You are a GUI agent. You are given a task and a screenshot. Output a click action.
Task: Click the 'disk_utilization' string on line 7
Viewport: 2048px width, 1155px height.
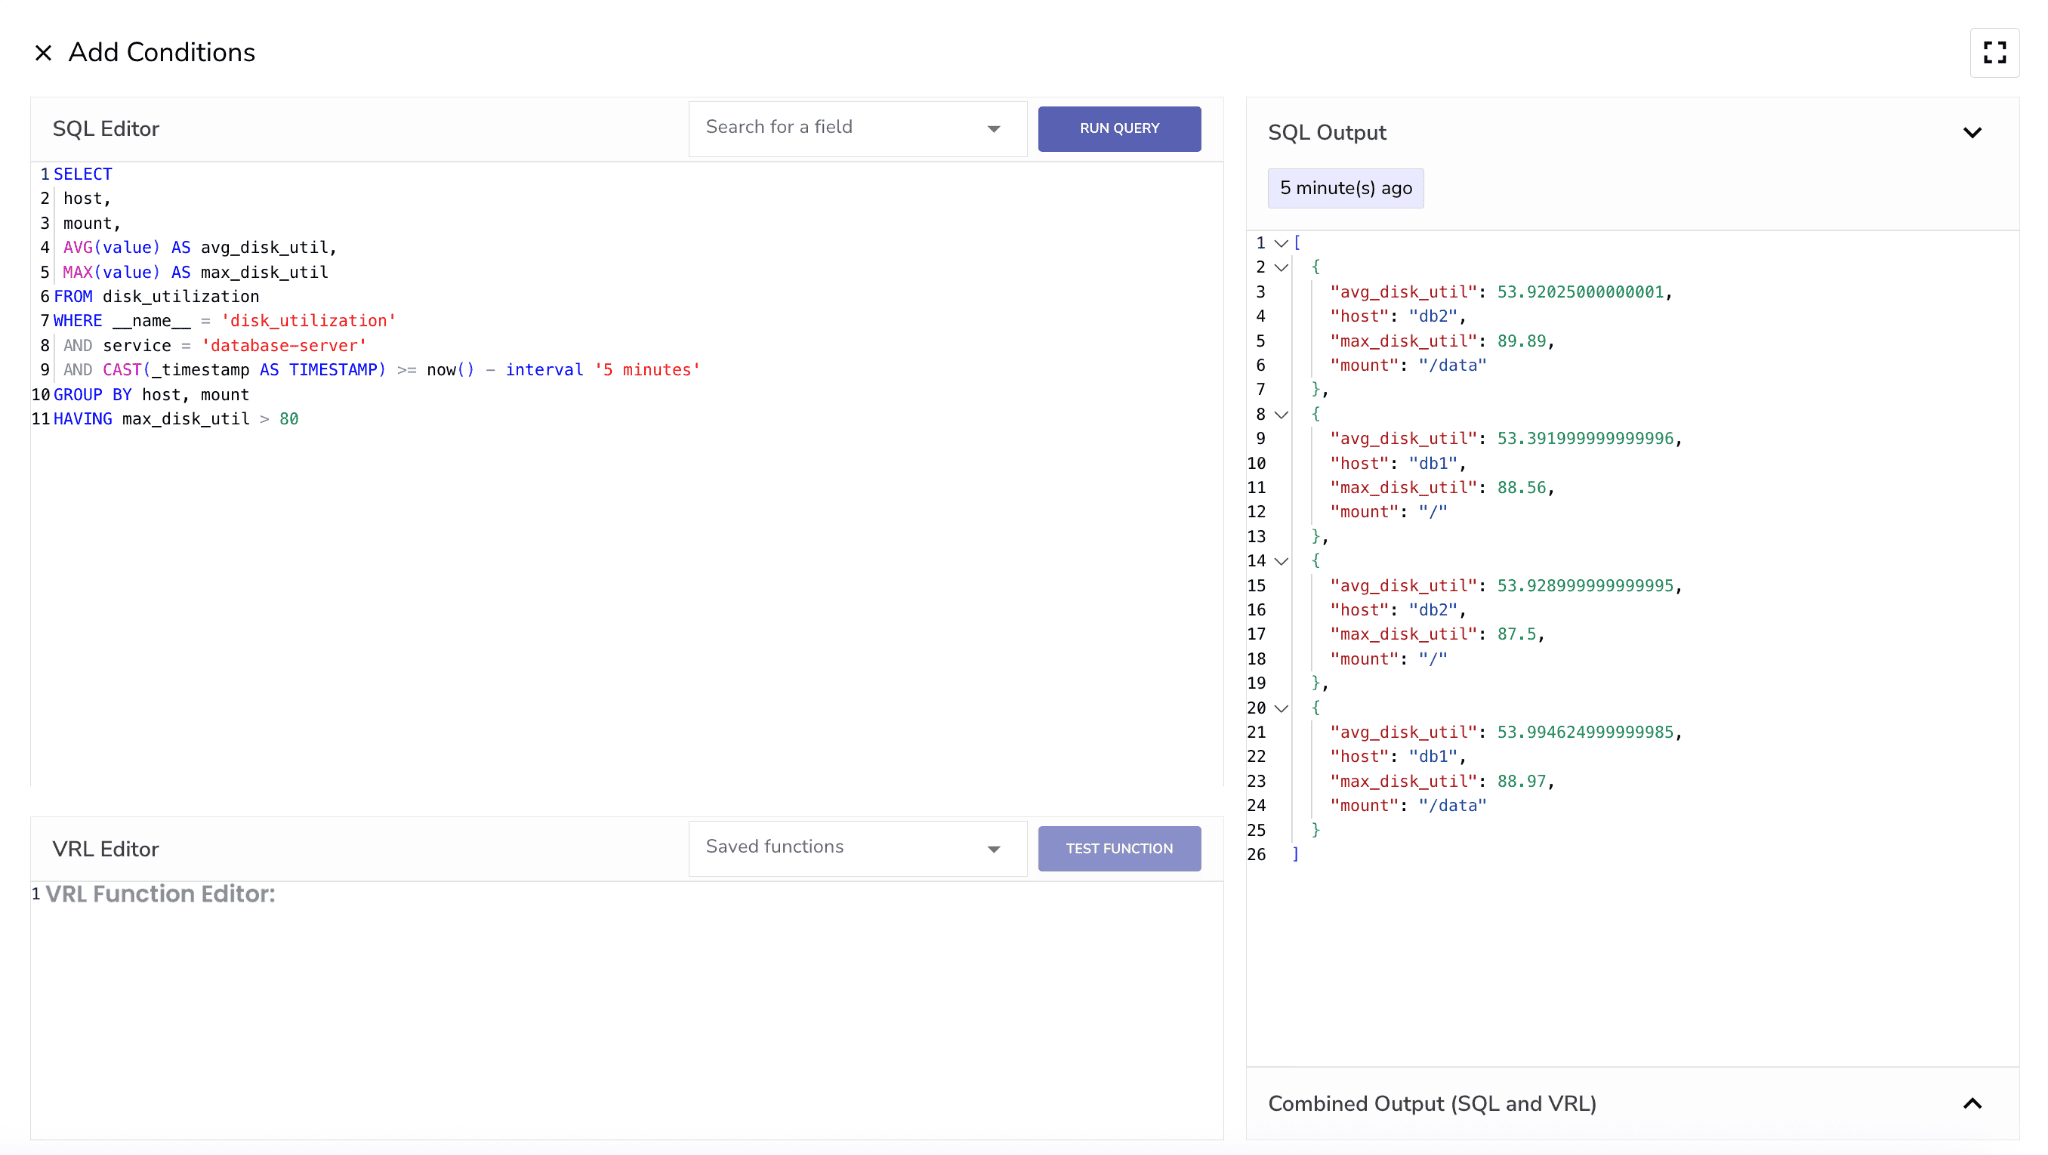point(308,321)
